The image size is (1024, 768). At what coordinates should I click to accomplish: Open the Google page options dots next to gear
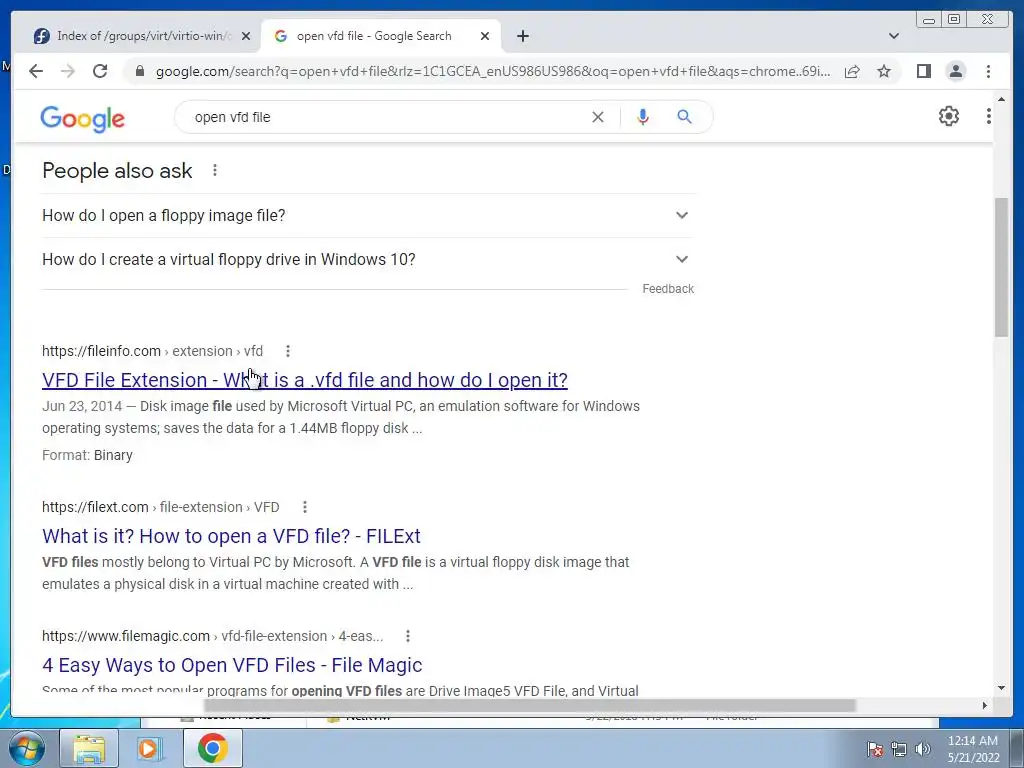(989, 116)
